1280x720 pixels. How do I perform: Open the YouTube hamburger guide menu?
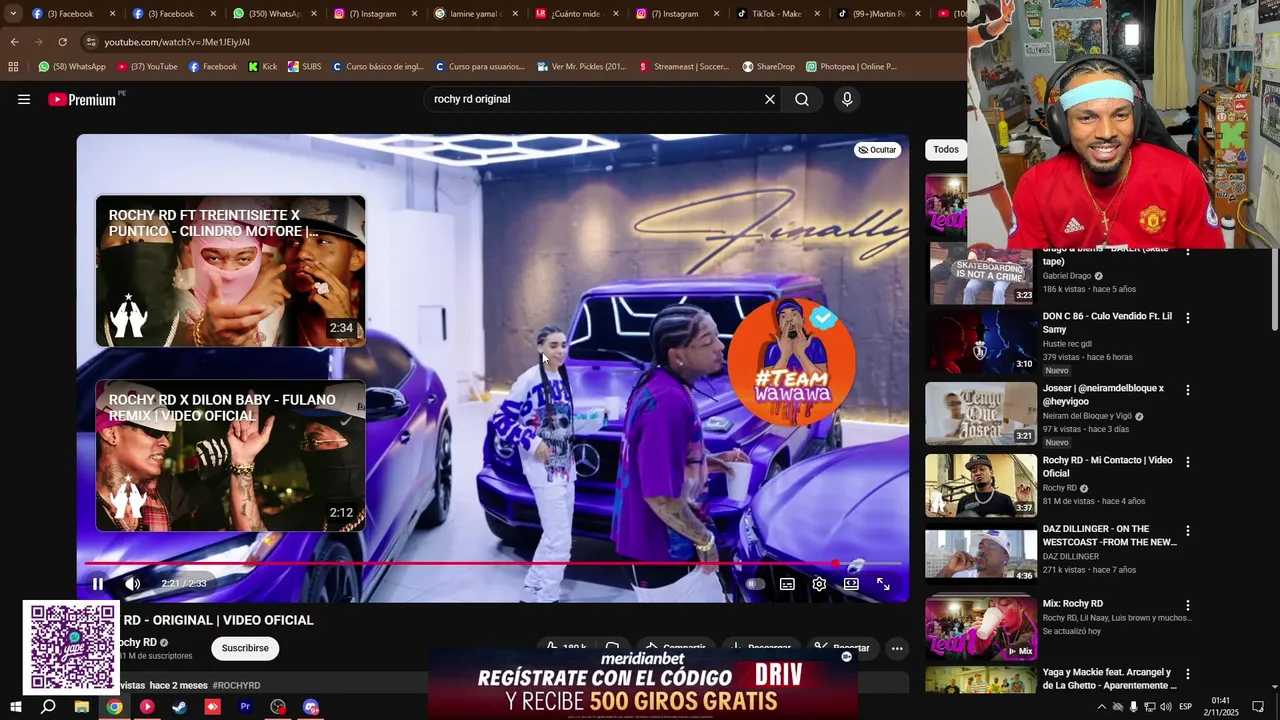[24, 99]
